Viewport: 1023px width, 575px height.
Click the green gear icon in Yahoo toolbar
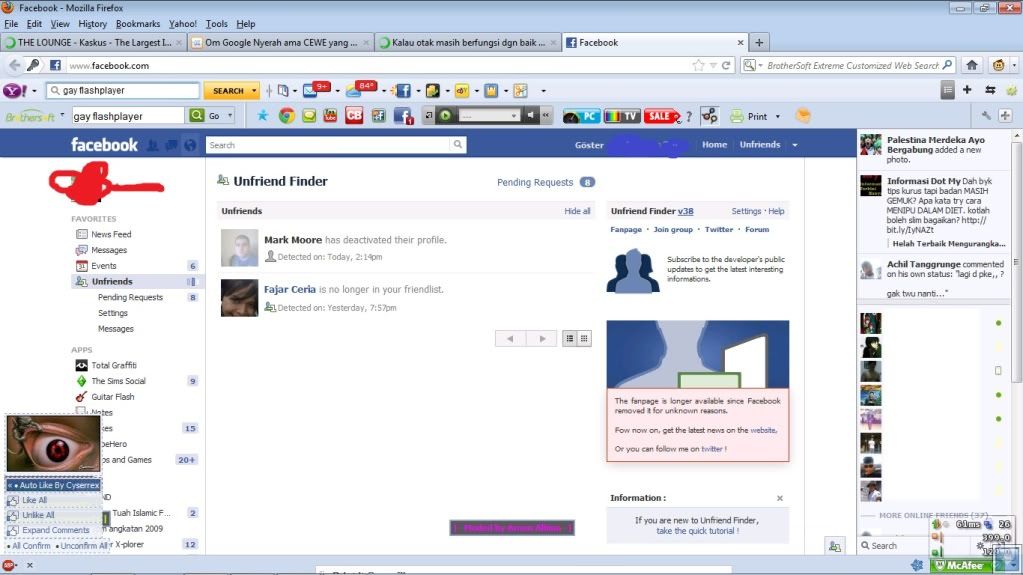pos(1011,90)
